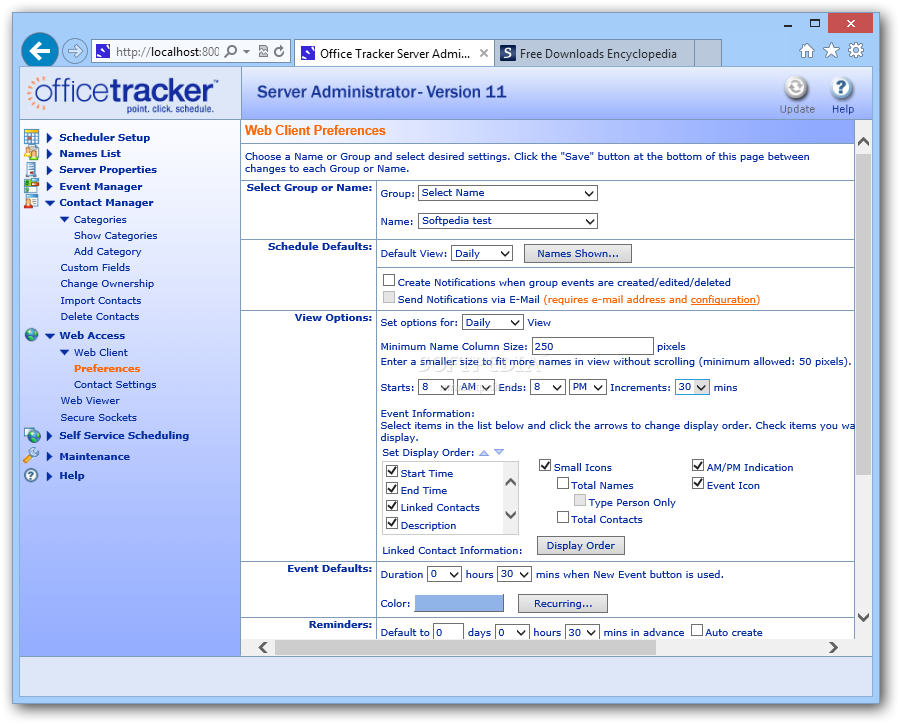Viewport: 900px width, 724px height.
Task: Click the Maintenance wrench icon
Action: point(31,455)
